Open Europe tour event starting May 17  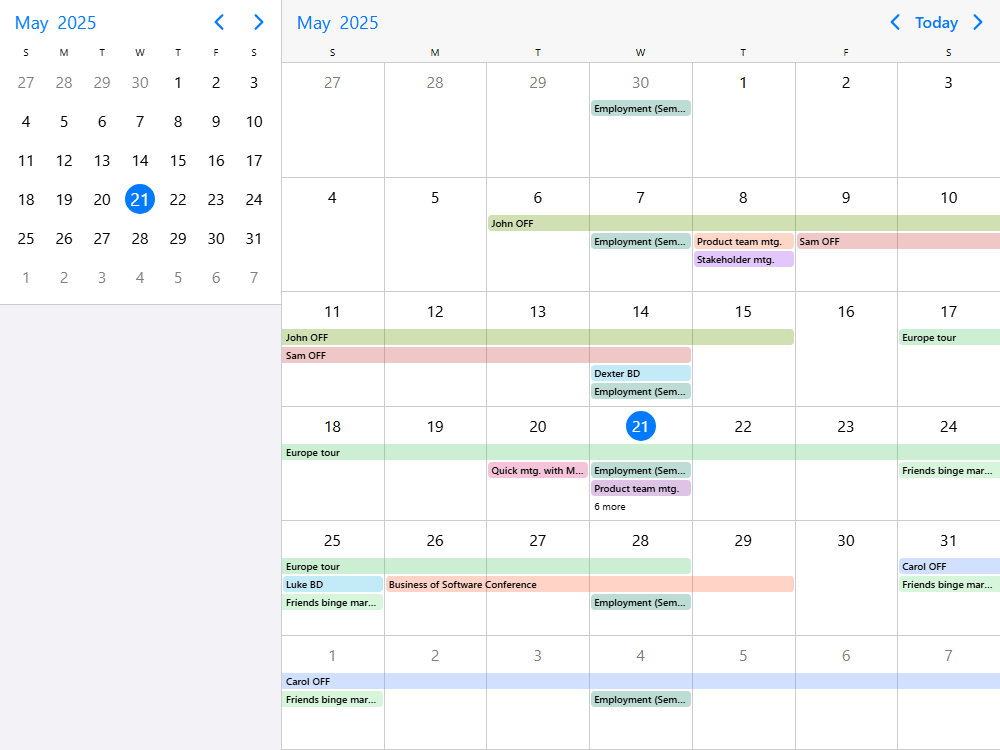[950, 337]
